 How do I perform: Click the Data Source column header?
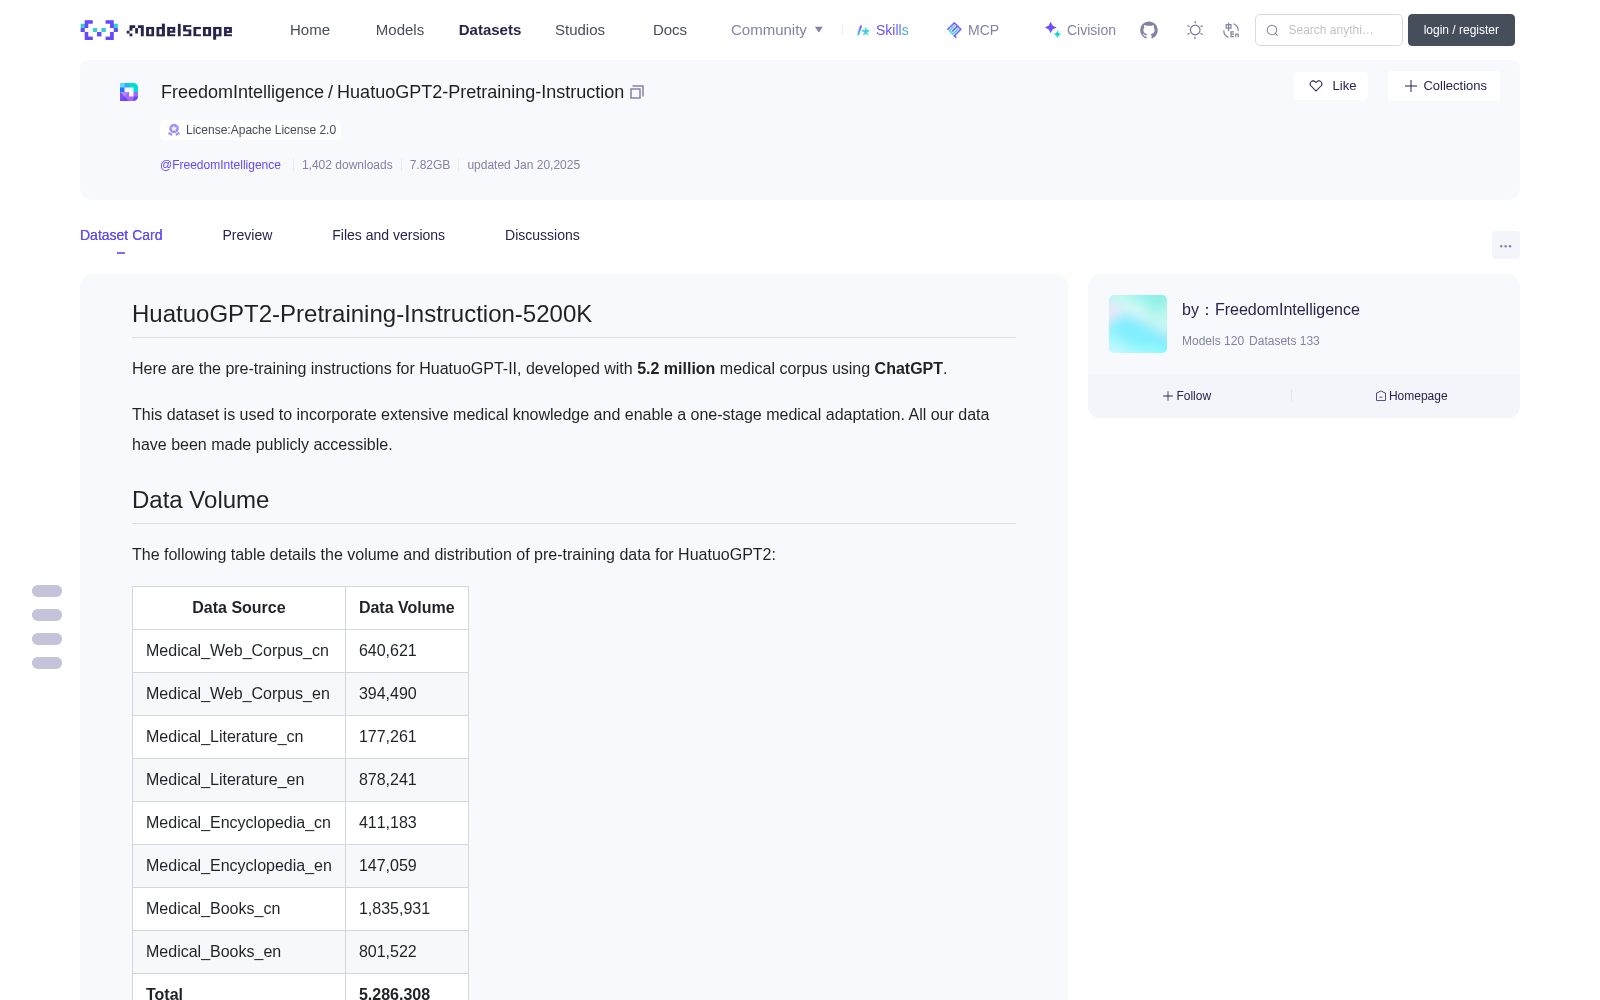(x=239, y=608)
